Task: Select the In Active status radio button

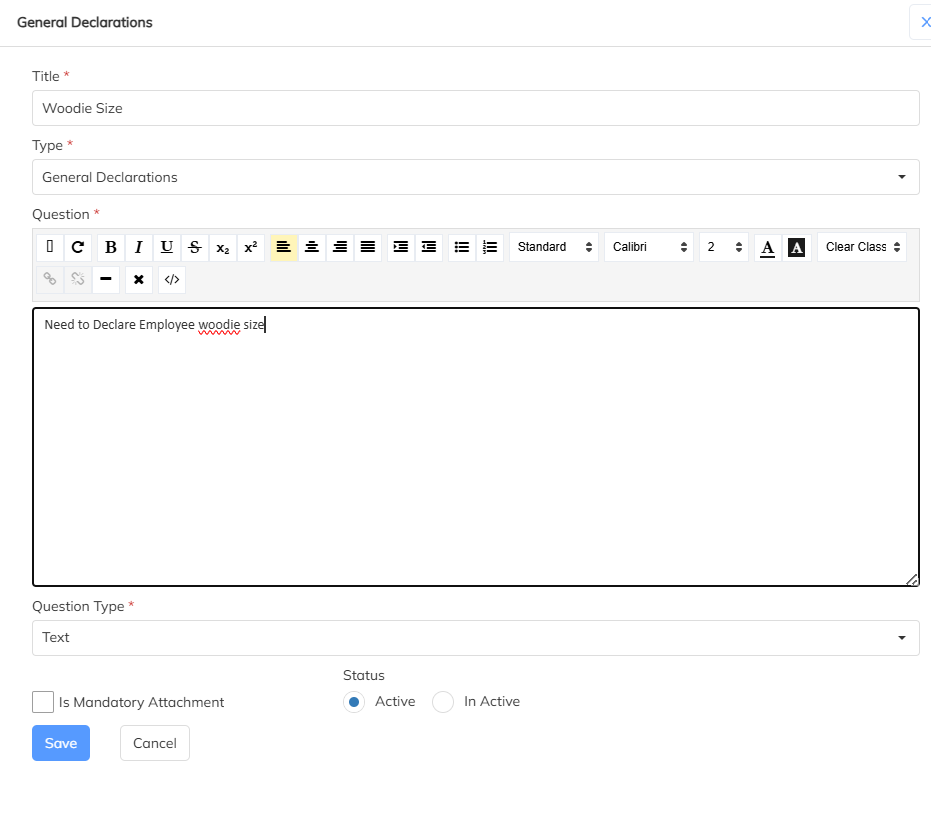Action: [443, 702]
